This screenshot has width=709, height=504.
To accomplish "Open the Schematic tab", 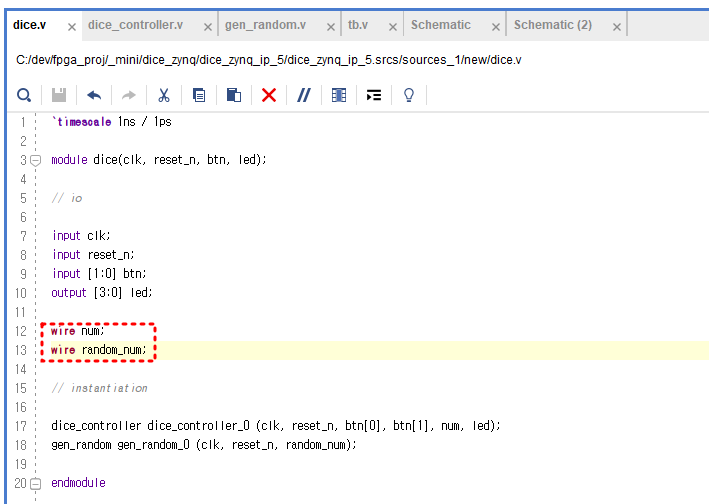I will (441, 25).
